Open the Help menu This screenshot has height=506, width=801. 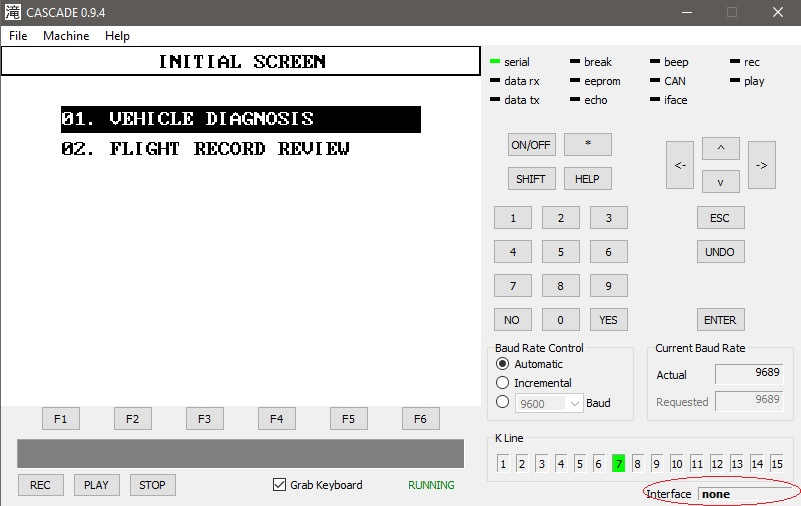click(117, 36)
